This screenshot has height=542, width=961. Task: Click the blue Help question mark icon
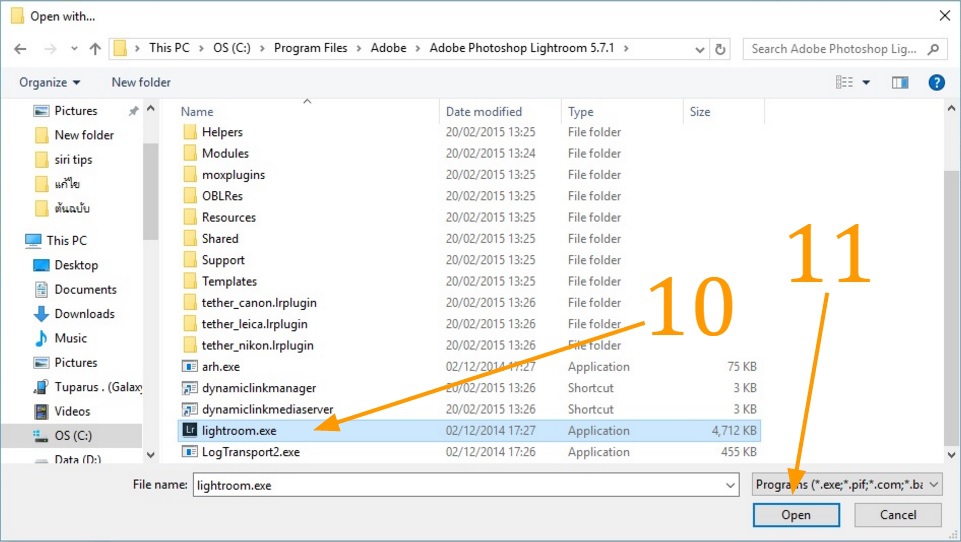click(936, 83)
